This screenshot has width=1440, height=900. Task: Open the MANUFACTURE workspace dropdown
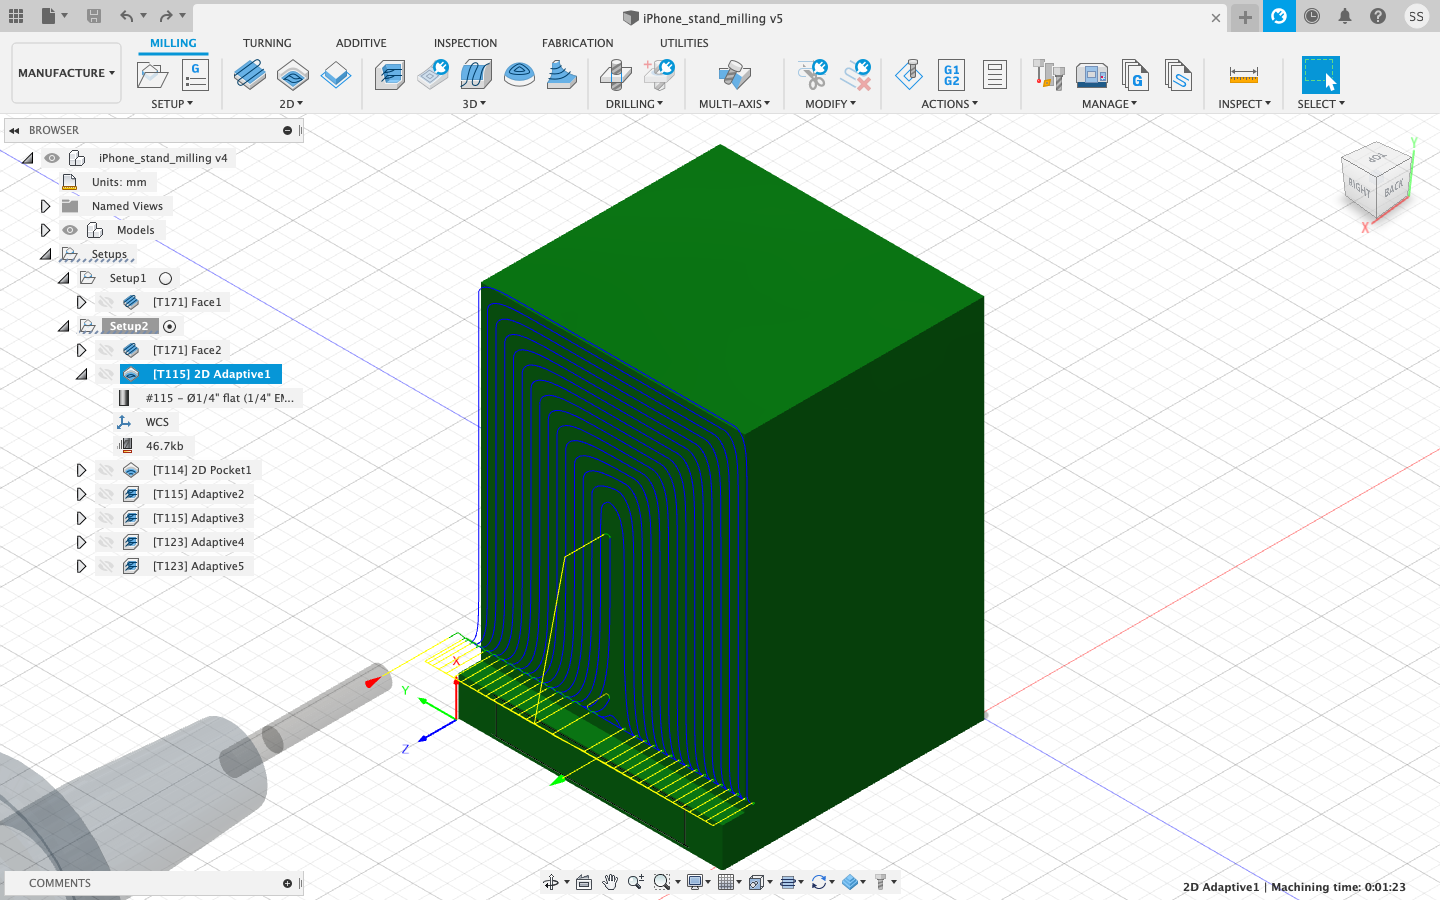click(x=66, y=73)
